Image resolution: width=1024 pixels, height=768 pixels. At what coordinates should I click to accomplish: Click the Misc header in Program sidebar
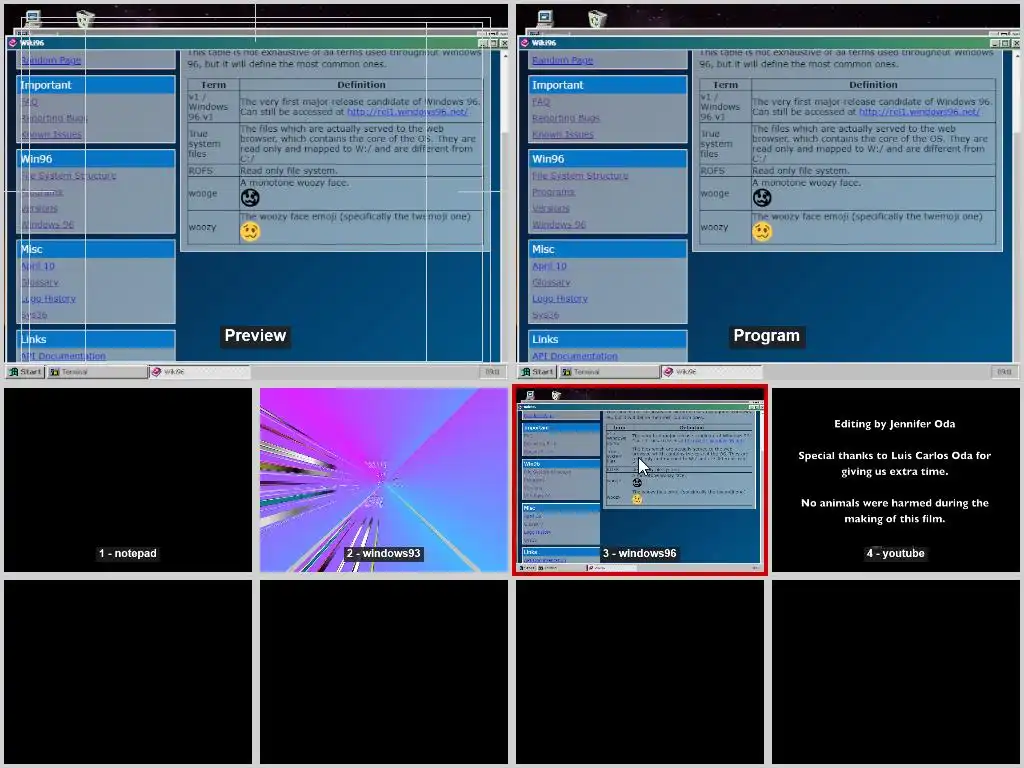[x=607, y=249]
